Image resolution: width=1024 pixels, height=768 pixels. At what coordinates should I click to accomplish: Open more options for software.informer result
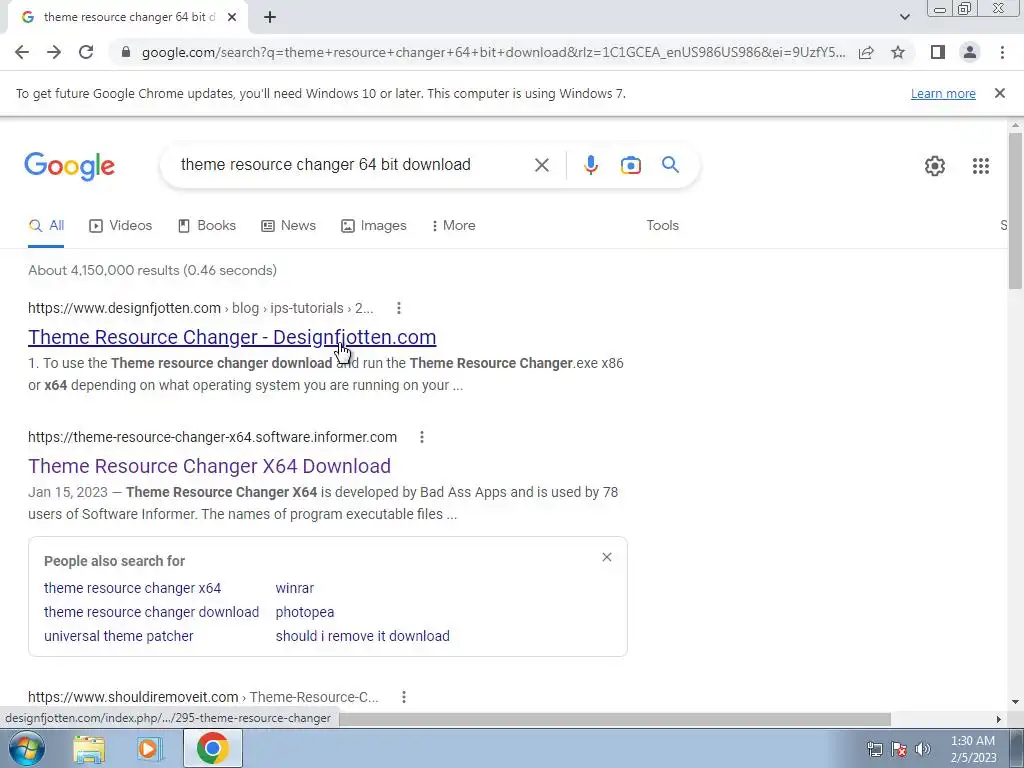(422, 437)
